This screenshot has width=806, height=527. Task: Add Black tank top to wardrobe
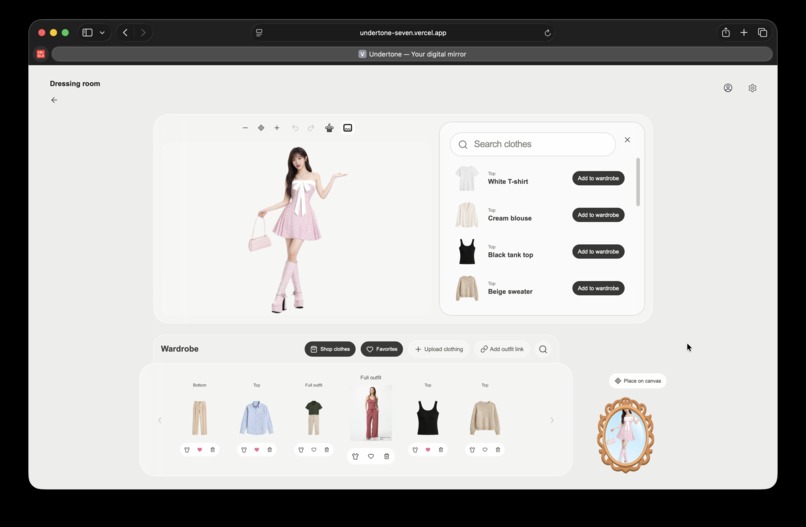598,251
